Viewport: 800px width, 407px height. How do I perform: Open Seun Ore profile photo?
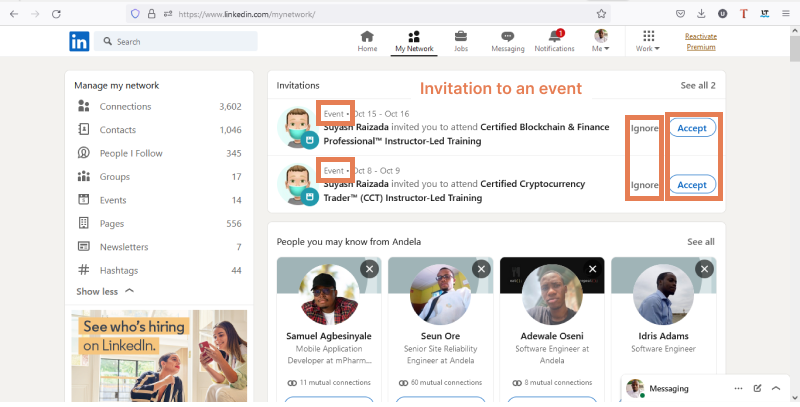[x=440, y=294]
